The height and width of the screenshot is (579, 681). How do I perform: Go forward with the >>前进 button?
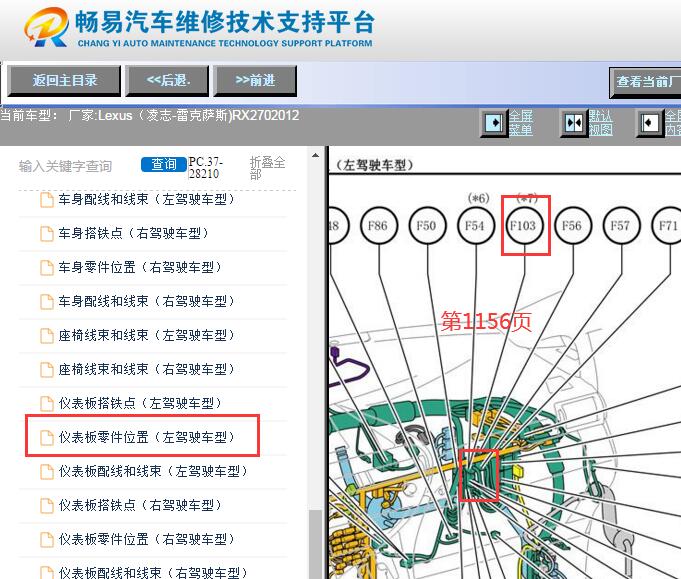point(255,81)
